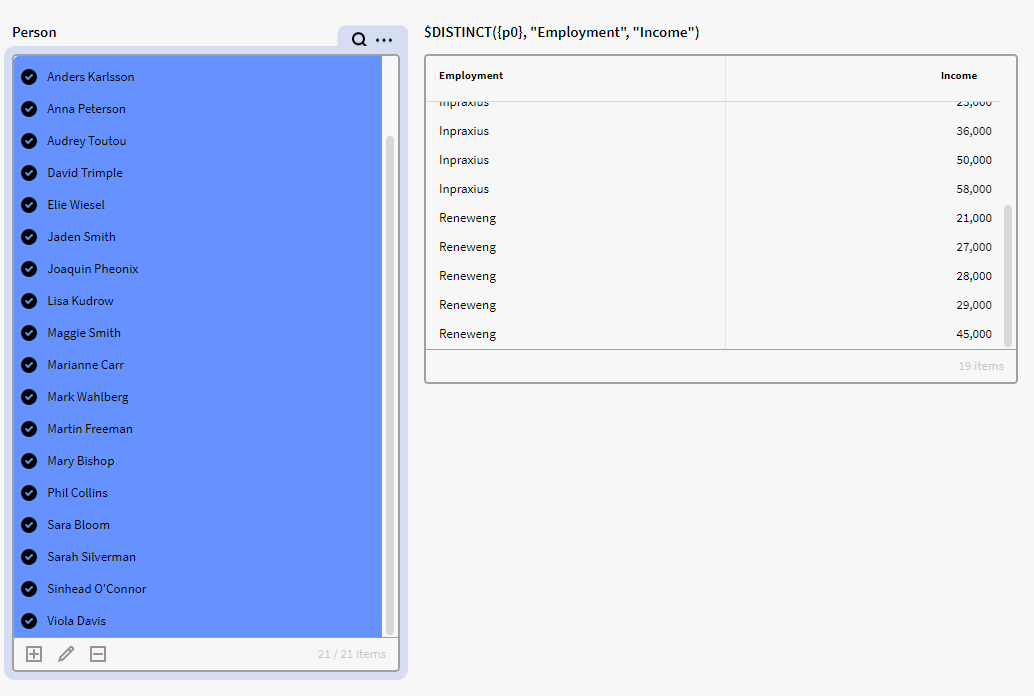Click the Reneweng row with 21,000 income
The height and width of the screenshot is (696, 1034).
point(715,218)
